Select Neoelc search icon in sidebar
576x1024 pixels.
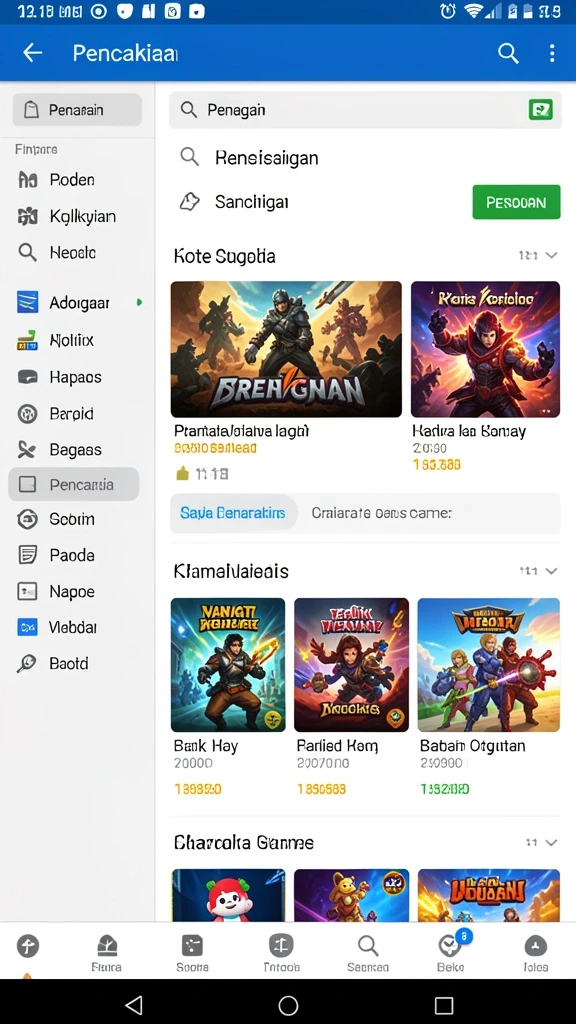point(27,252)
